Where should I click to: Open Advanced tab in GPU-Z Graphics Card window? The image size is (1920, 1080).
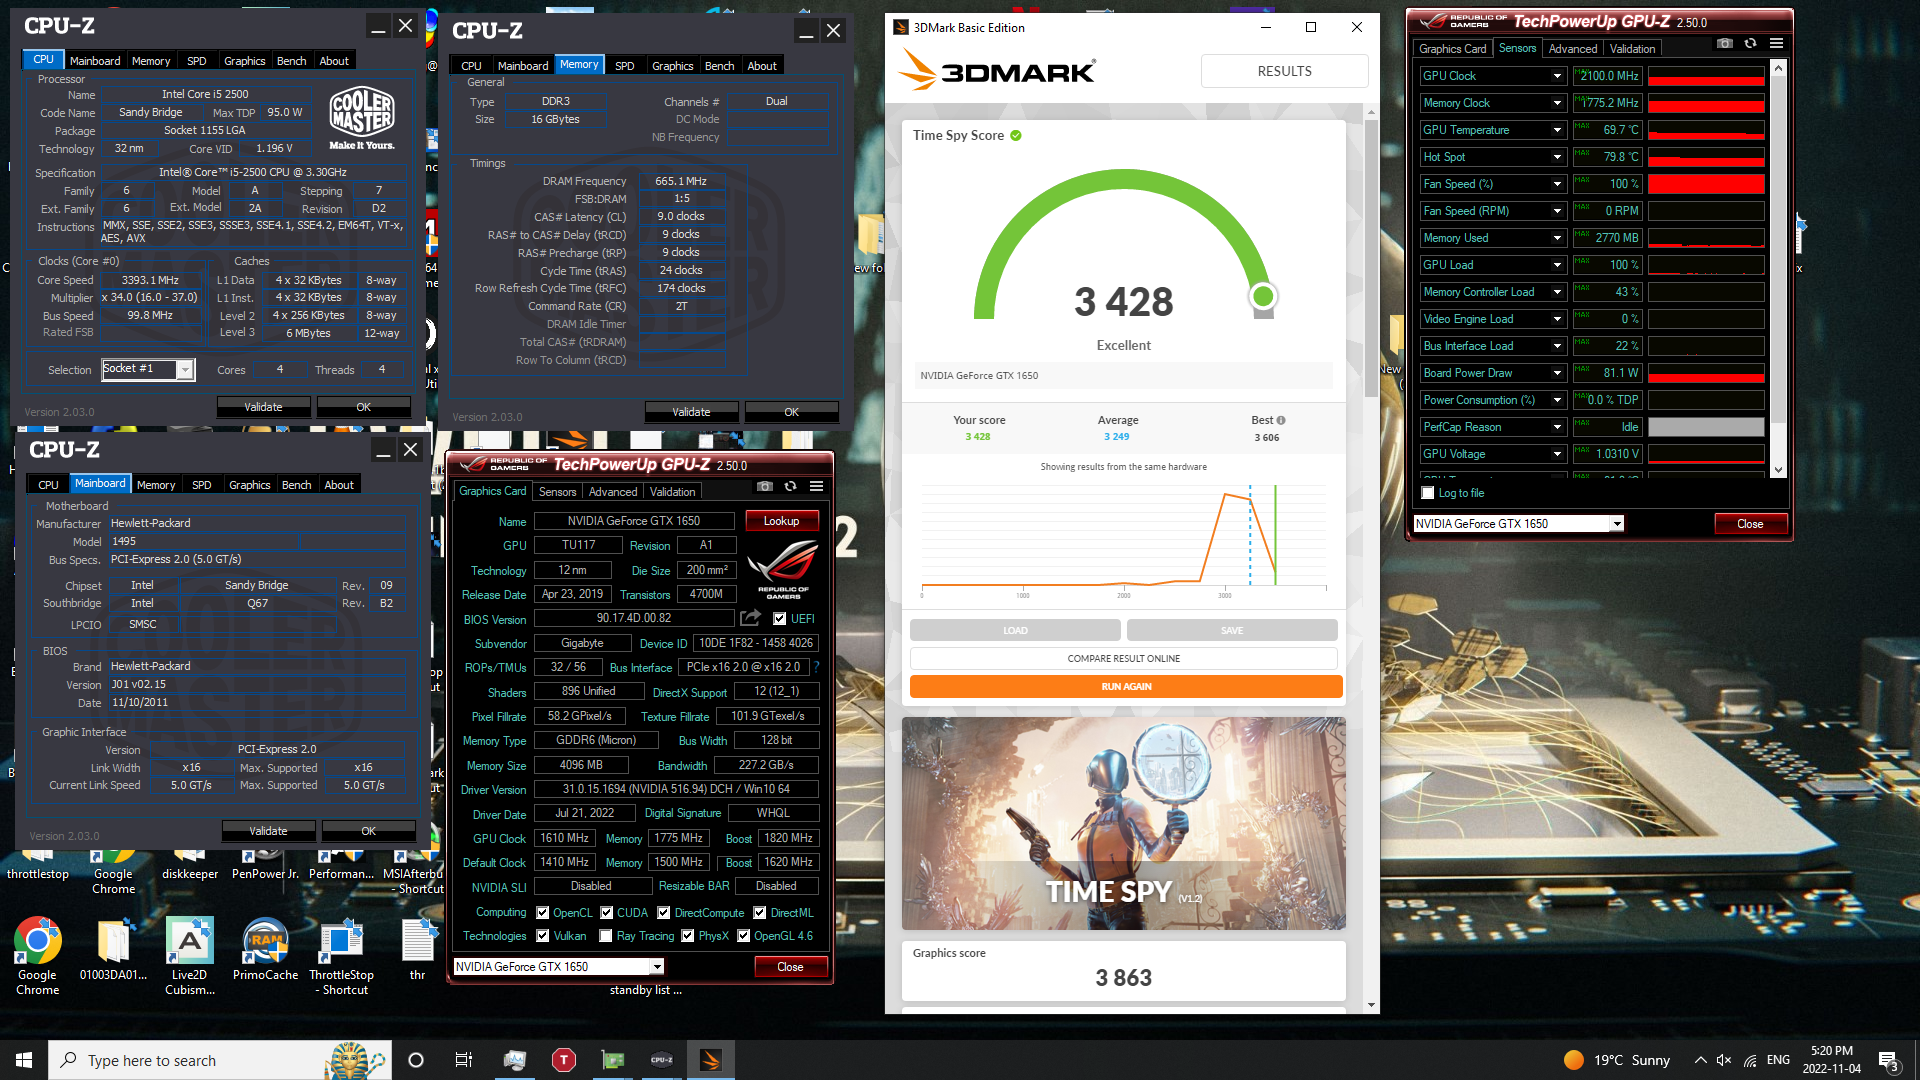612,492
